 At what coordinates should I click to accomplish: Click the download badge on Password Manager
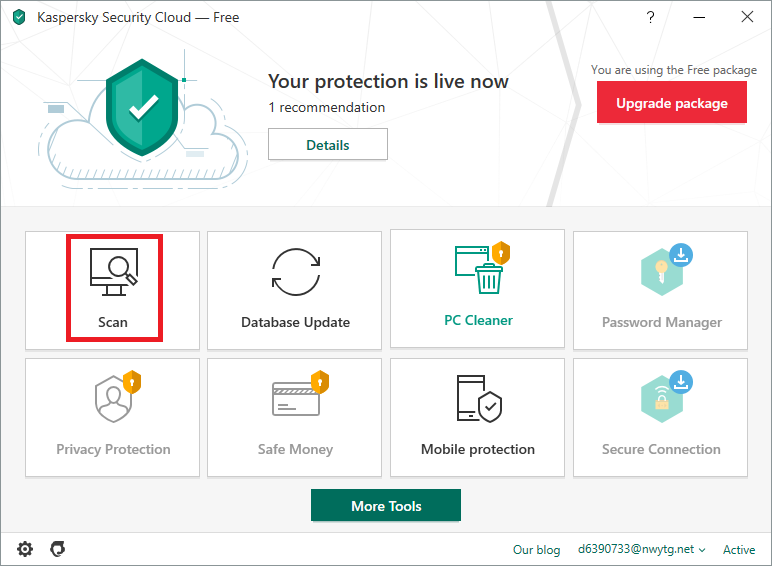click(681, 255)
